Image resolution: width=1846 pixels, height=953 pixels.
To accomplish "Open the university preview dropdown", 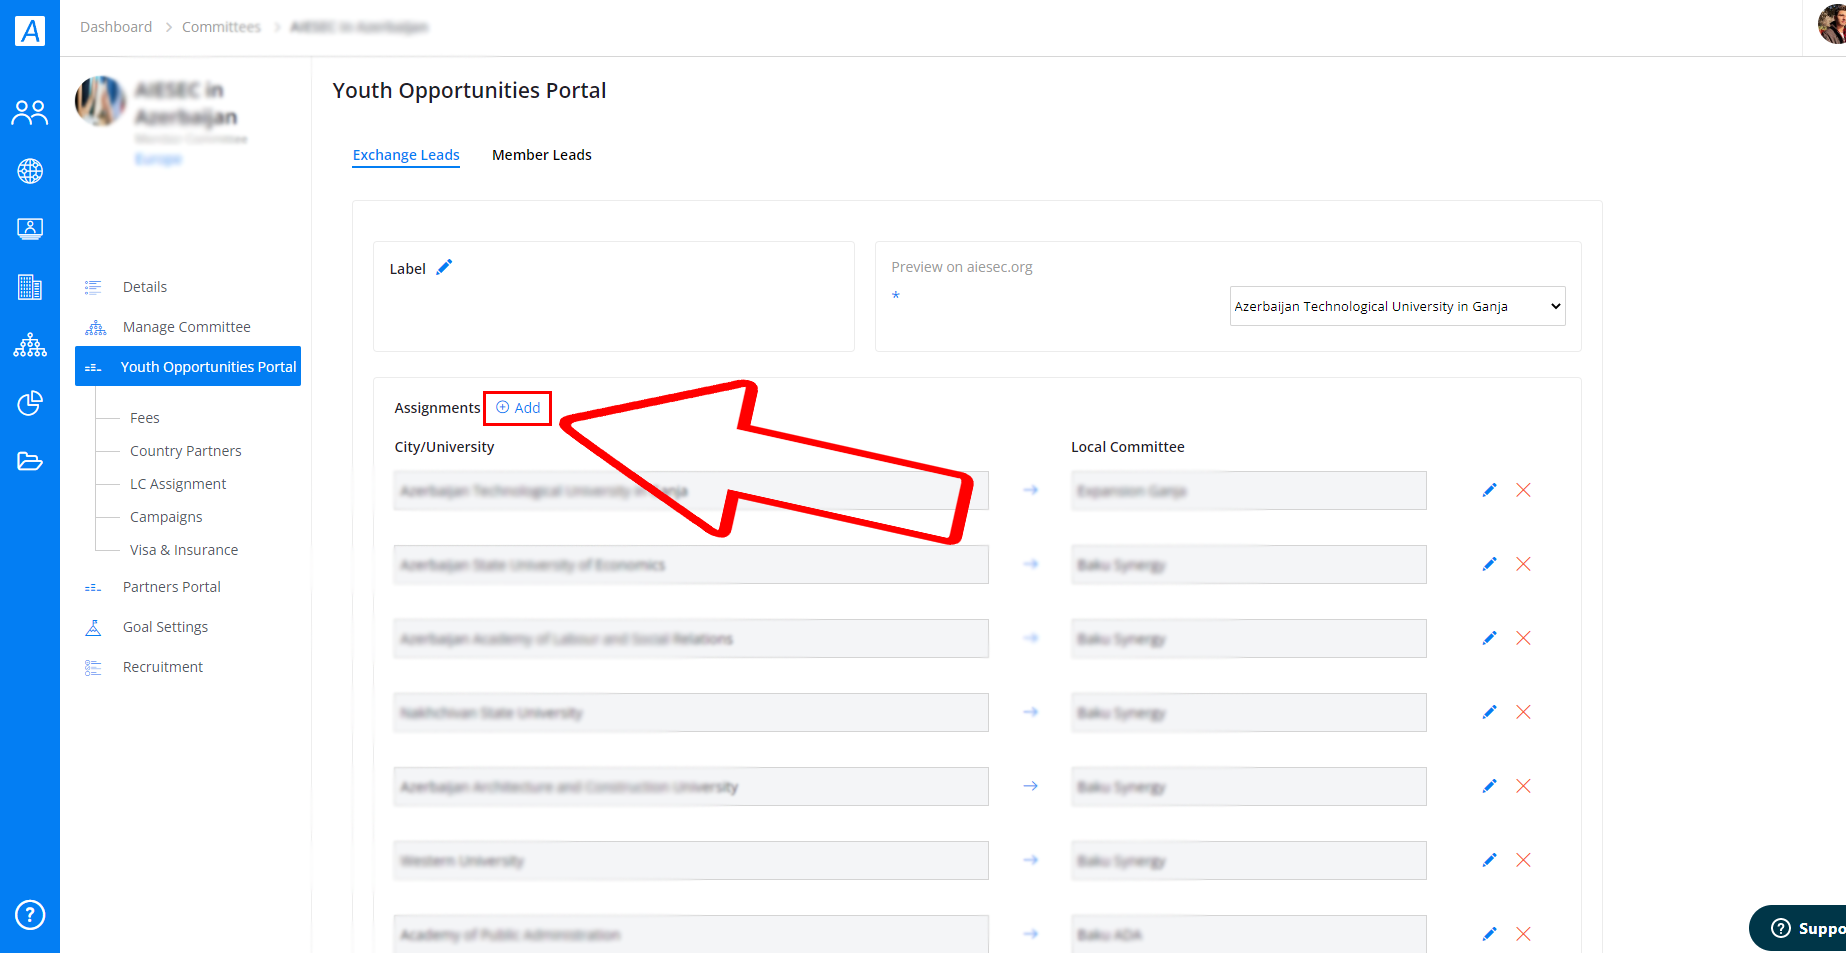I will coord(1397,306).
